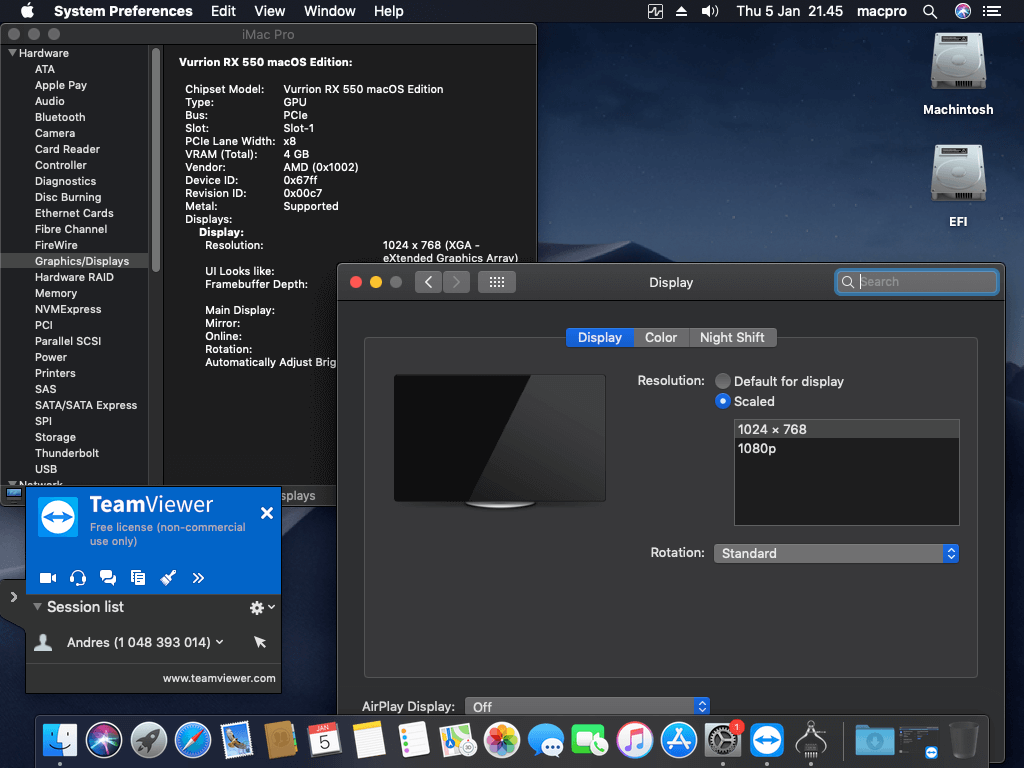Open TeamViewer file transfer icon
The width and height of the screenshot is (1024, 768).
138,577
